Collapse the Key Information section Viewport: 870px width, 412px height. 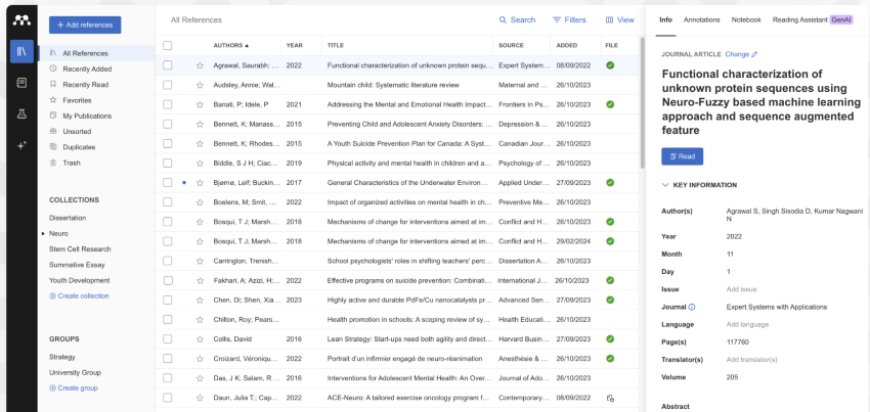667,185
